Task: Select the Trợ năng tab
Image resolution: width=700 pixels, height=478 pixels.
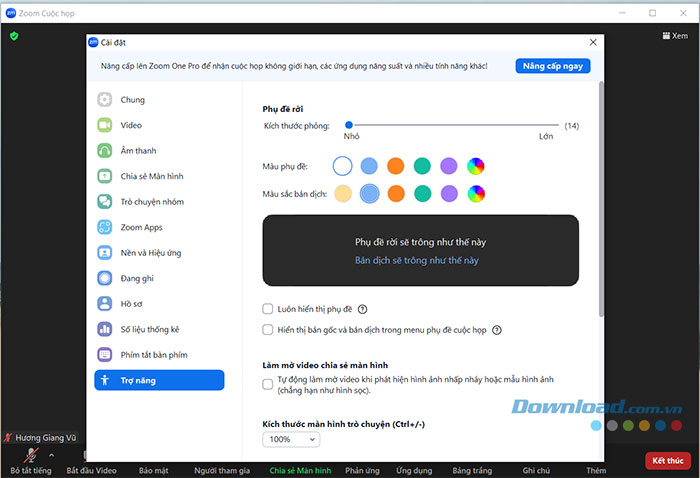Action: tap(159, 380)
